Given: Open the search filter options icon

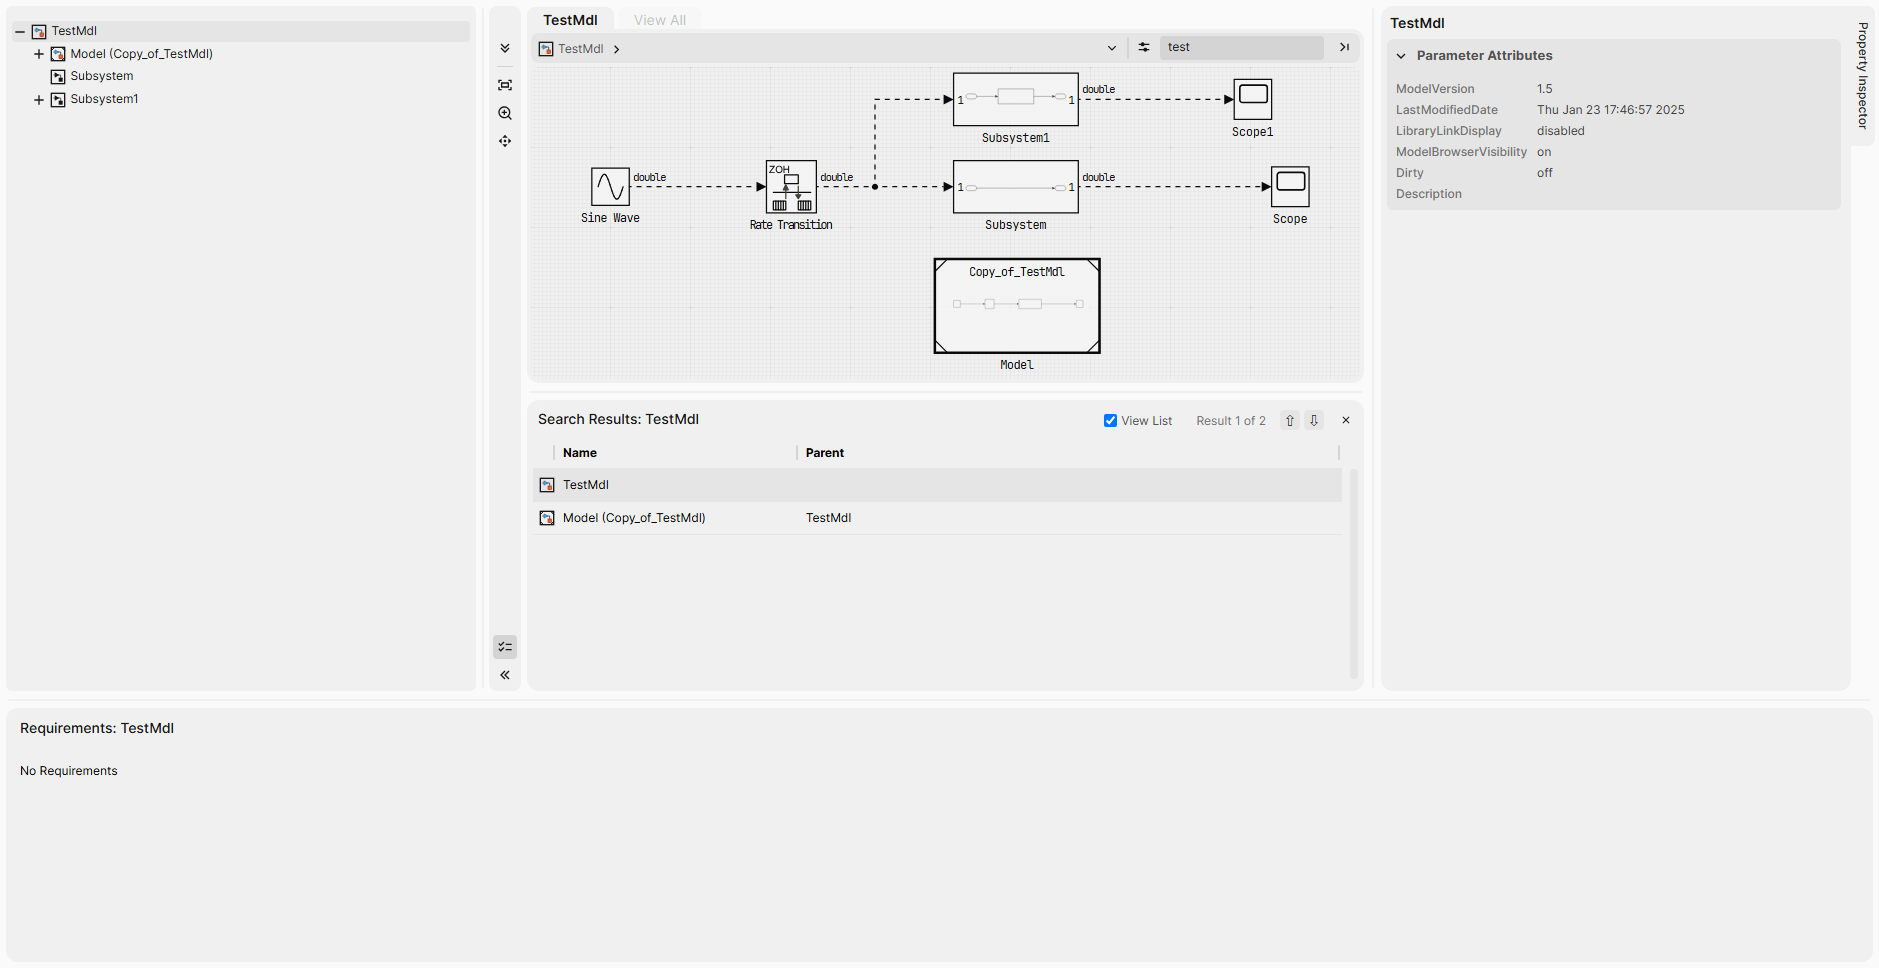Looking at the screenshot, I should point(1144,47).
